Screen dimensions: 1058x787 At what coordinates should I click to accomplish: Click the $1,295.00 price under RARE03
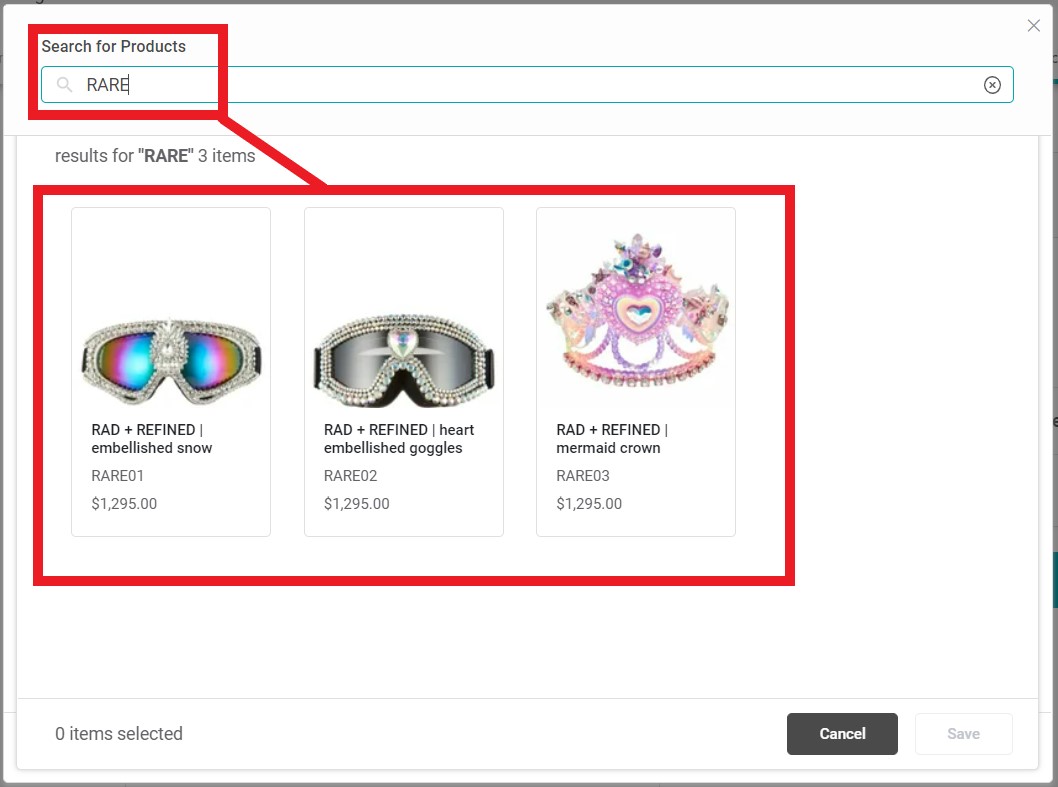(x=589, y=504)
